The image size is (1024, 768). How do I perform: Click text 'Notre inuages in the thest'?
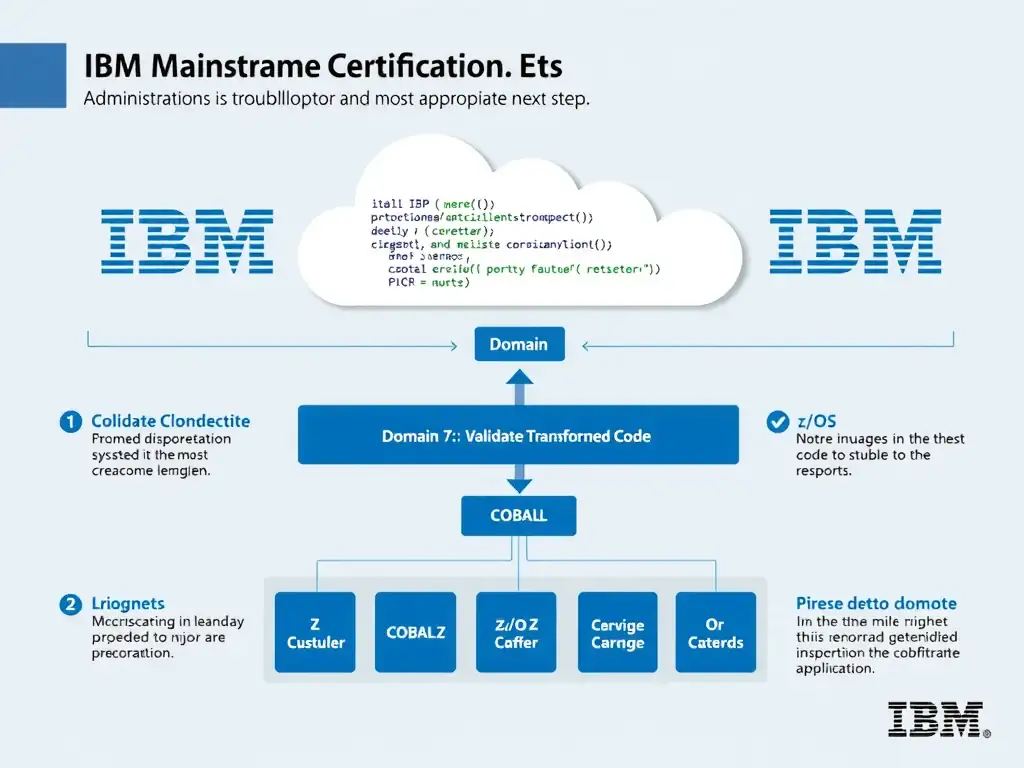click(x=880, y=439)
